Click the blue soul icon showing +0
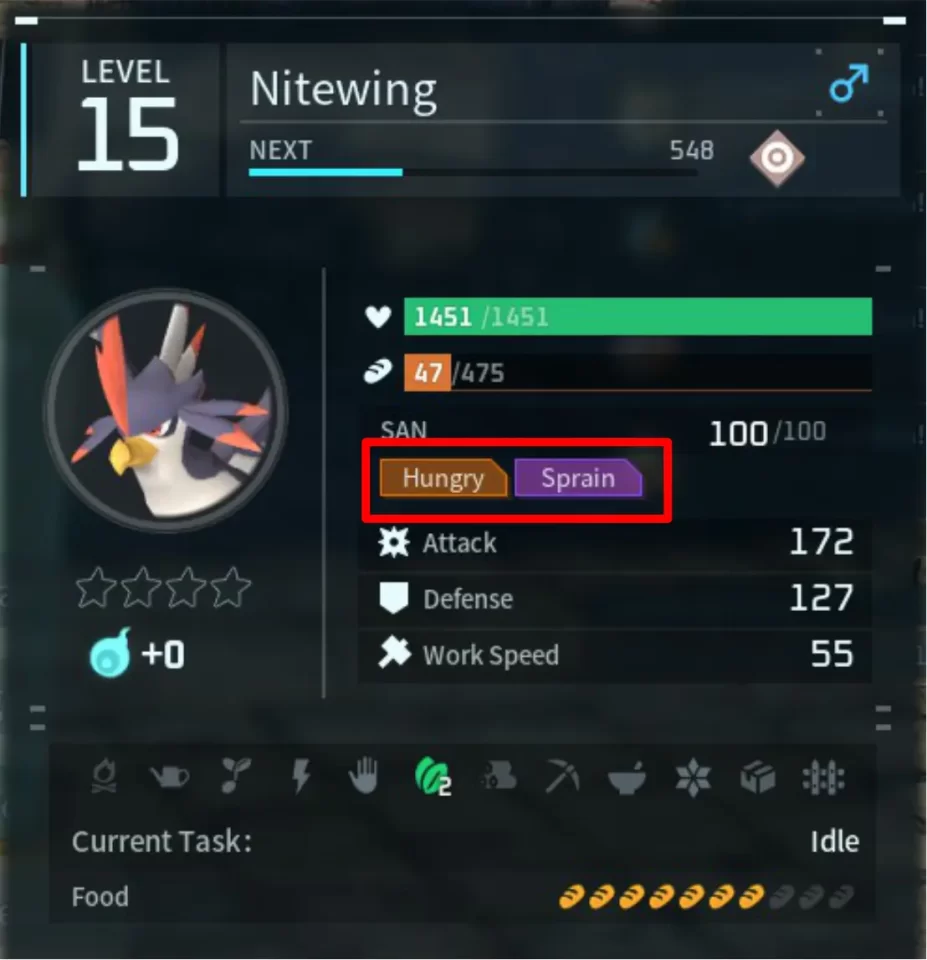927x960 pixels. (110, 653)
